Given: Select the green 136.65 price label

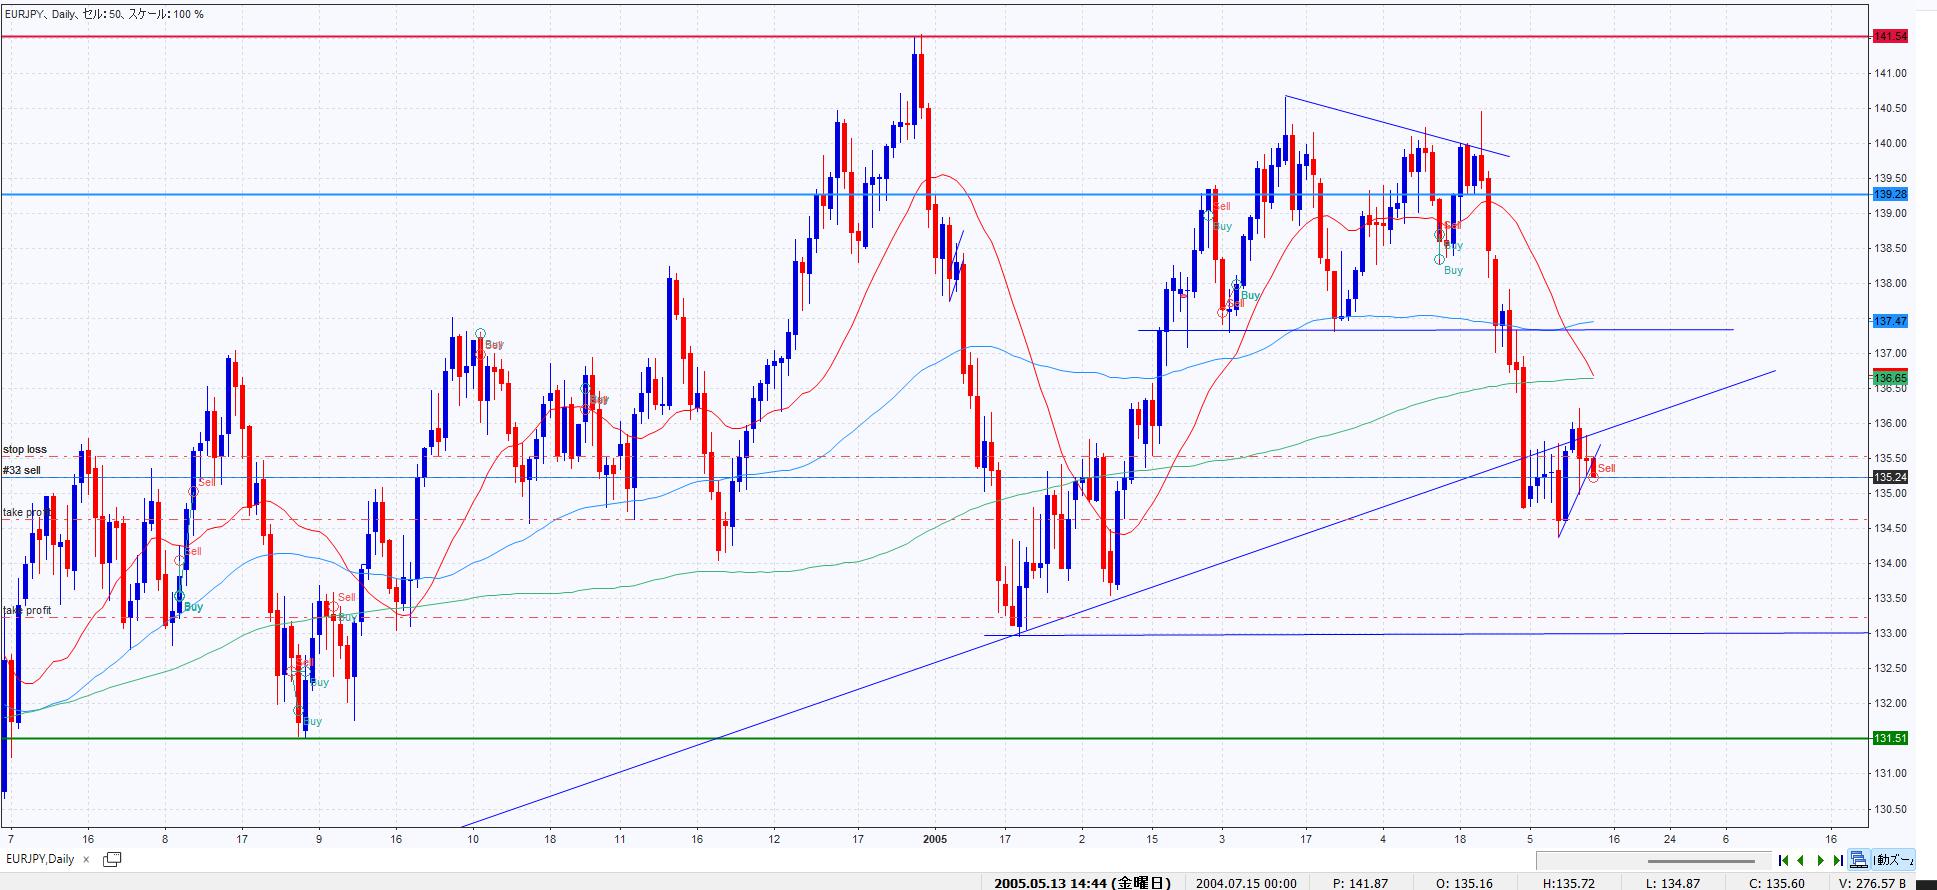Looking at the screenshot, I should click(x=1890, y=378).
